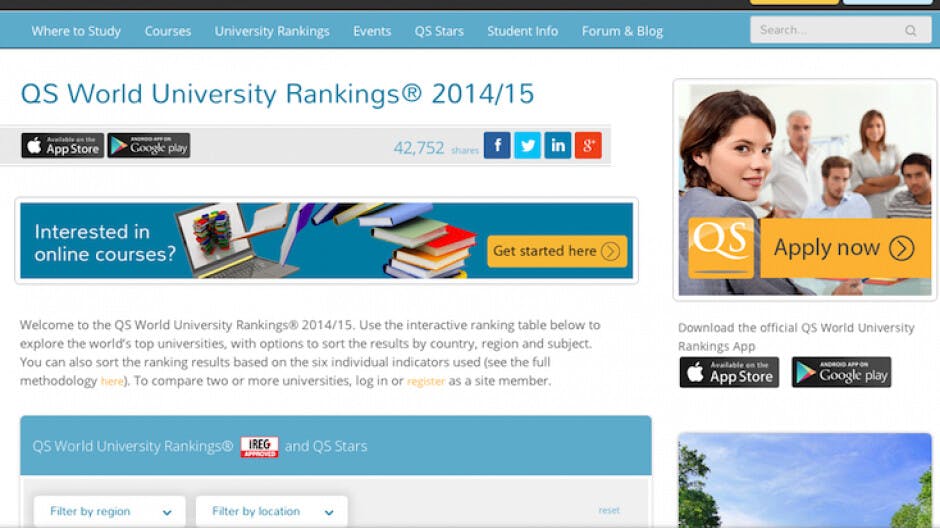
Task: Tap the App Store badge under page title
Action: (62, 146)
